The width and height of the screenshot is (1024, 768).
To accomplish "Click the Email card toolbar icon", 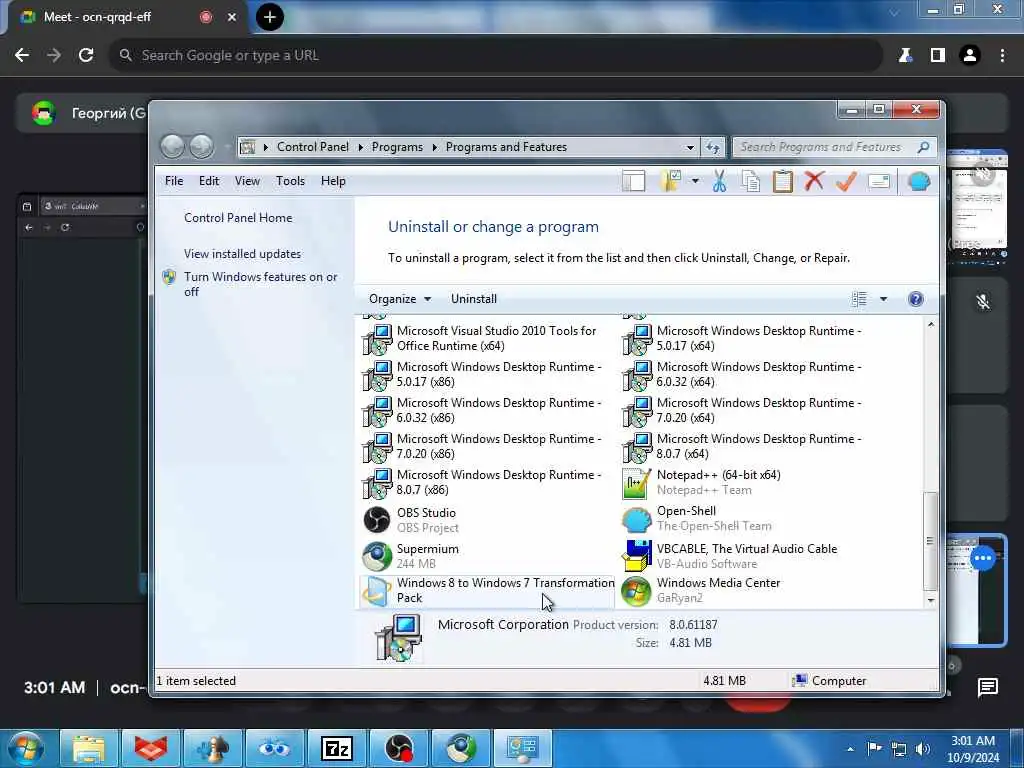I will (879, 181).
